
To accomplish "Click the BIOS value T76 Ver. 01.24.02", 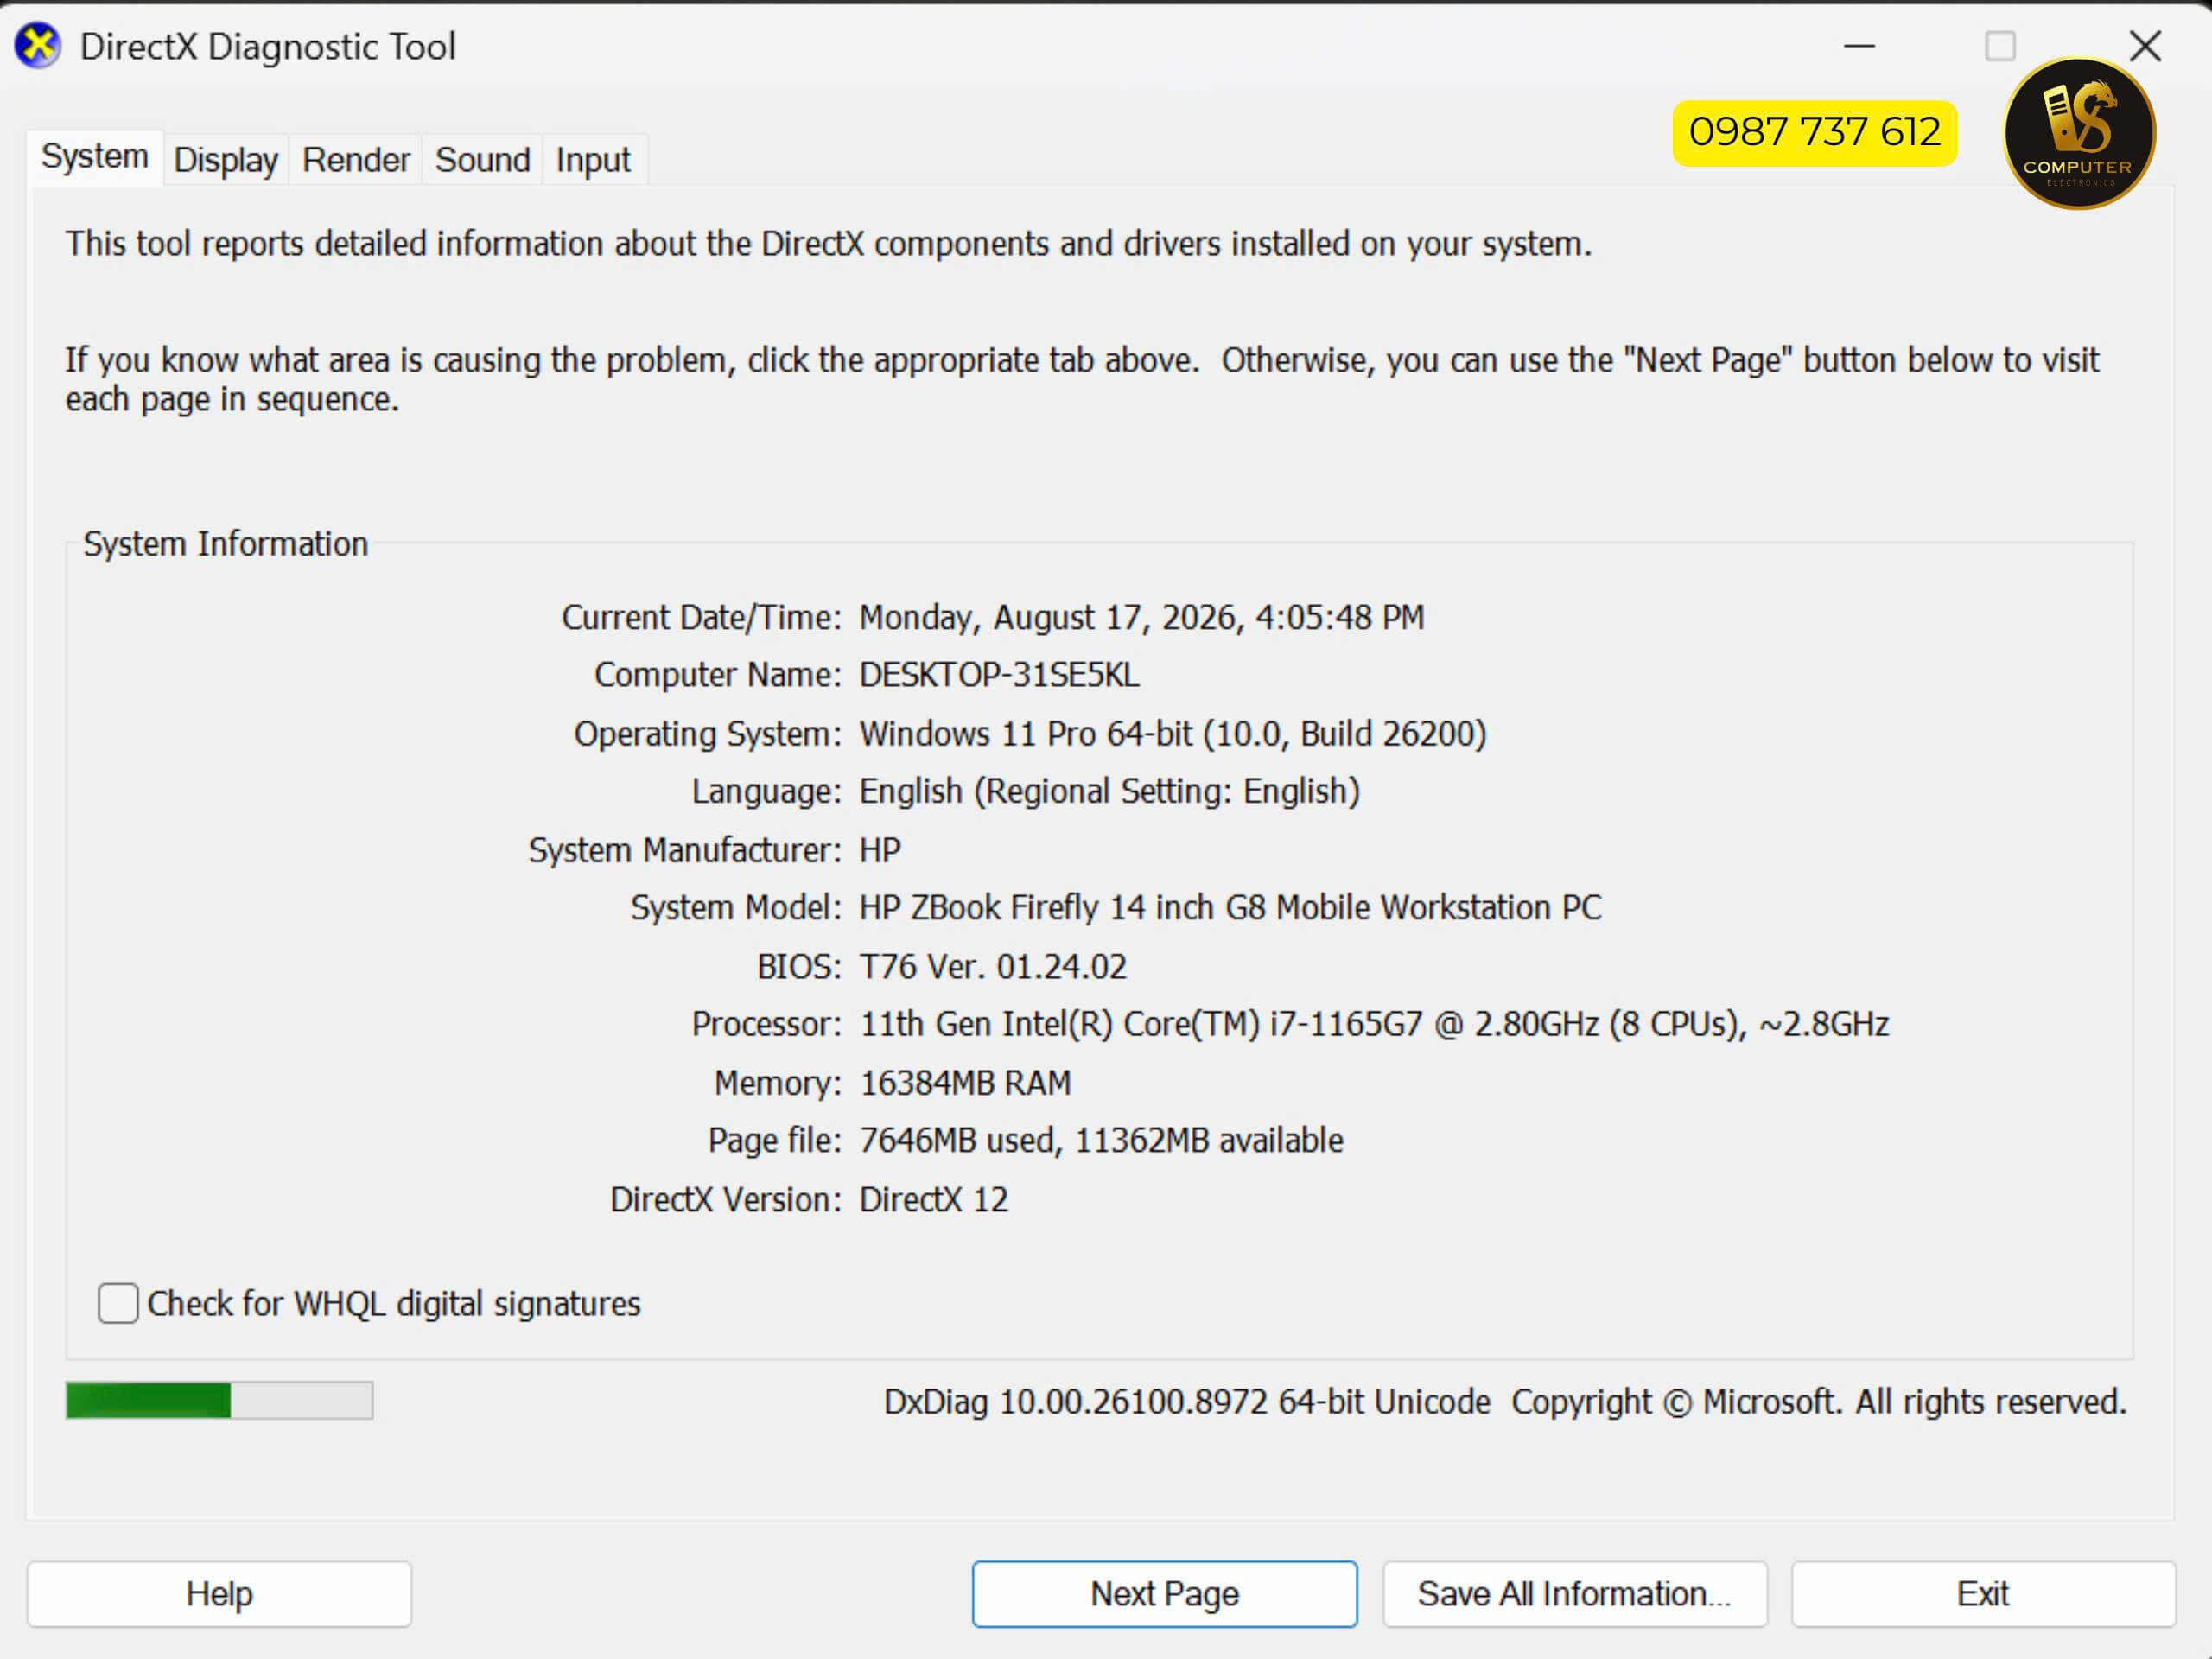I will 993,966.
